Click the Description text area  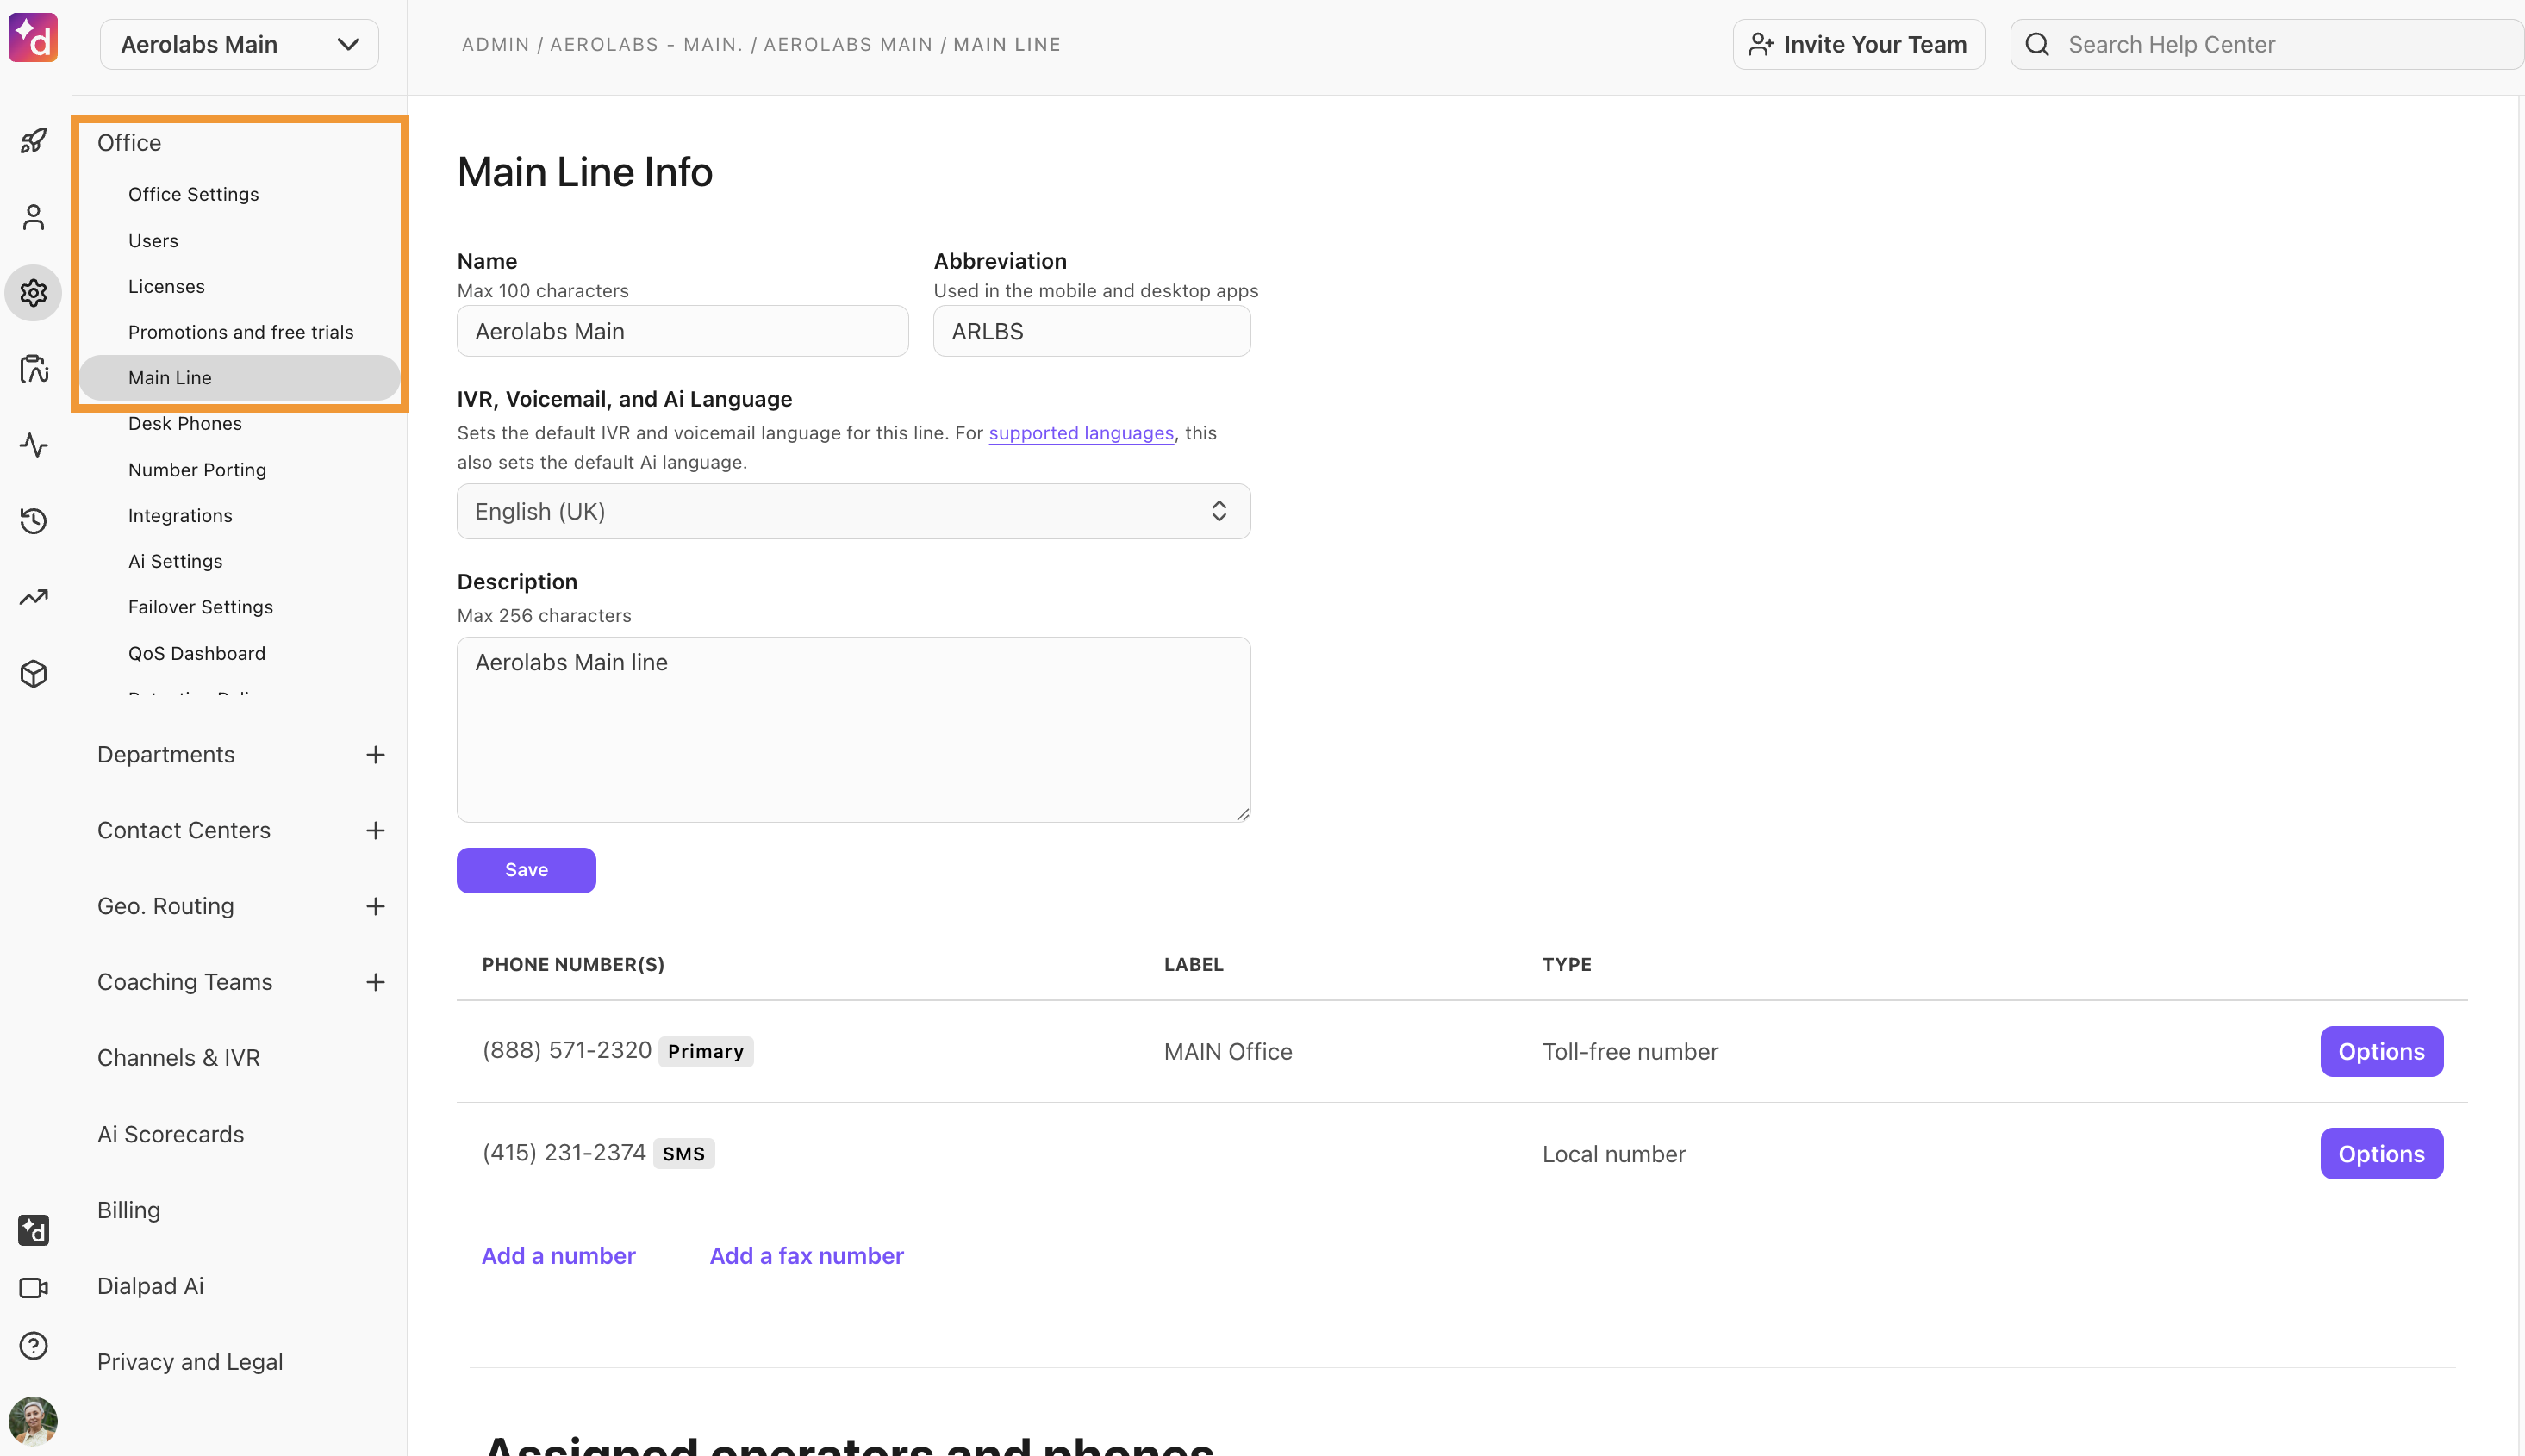(853, 730)
